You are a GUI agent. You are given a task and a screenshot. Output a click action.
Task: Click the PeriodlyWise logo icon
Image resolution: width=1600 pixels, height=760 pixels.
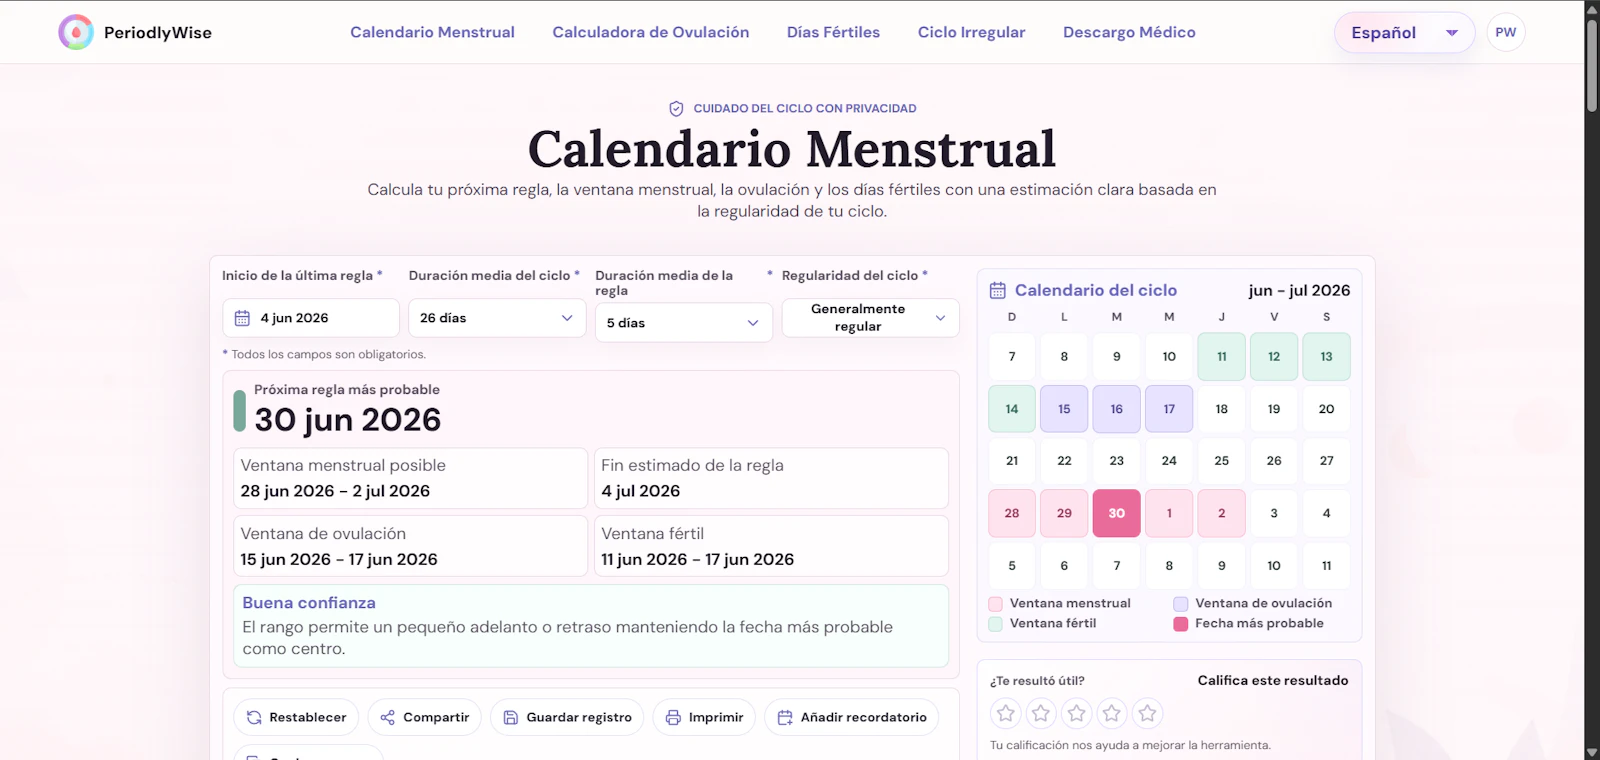point(76,32)
